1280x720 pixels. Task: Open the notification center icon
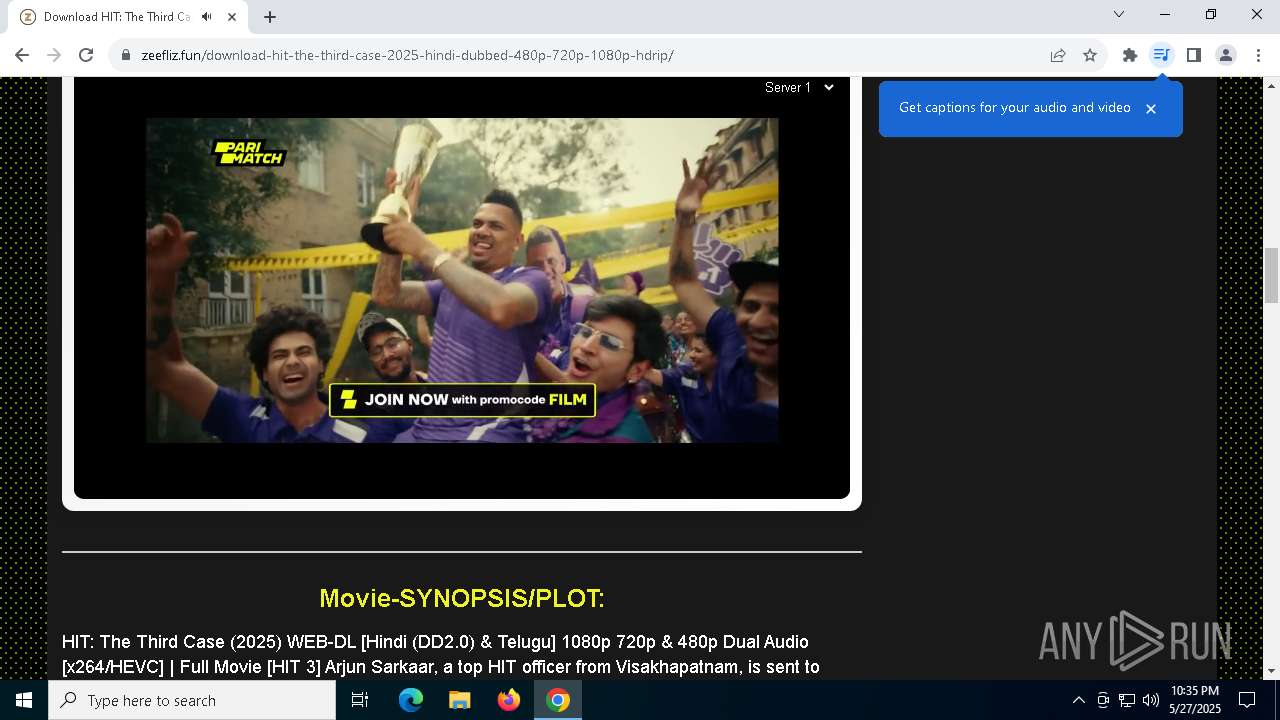tap(1247, 700)
